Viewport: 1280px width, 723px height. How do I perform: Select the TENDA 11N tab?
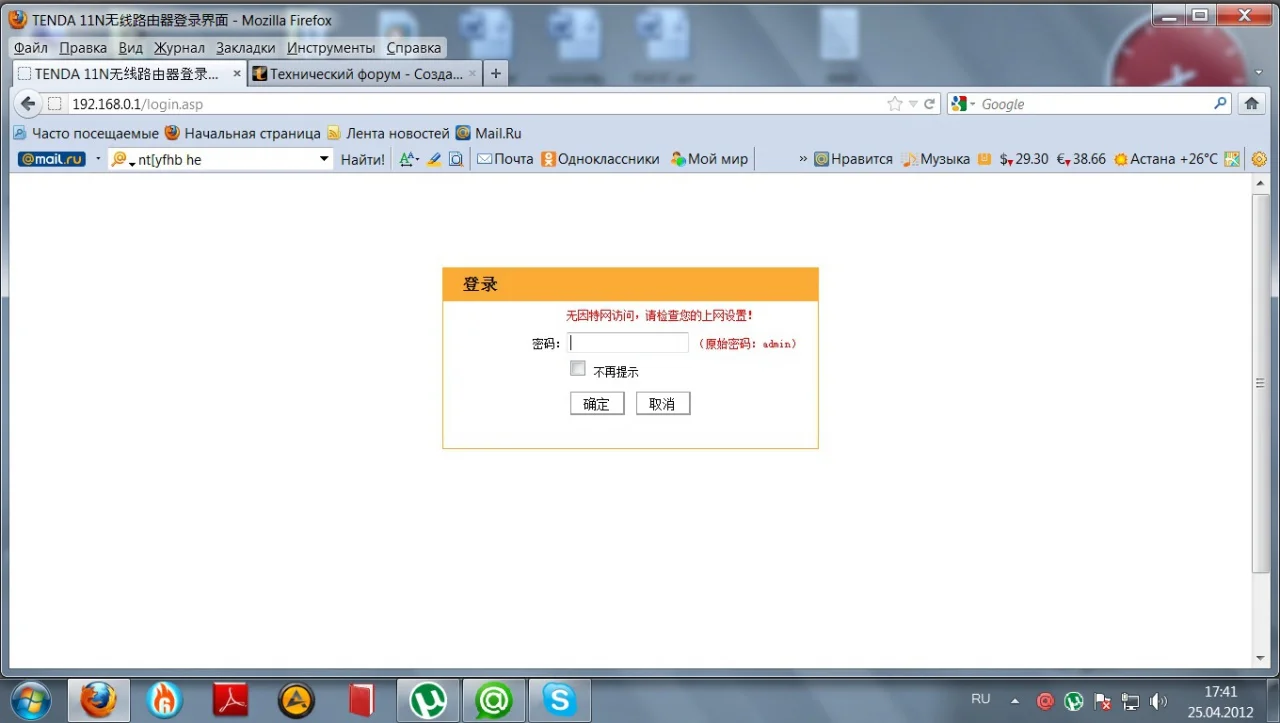click(x=130, y=74)
